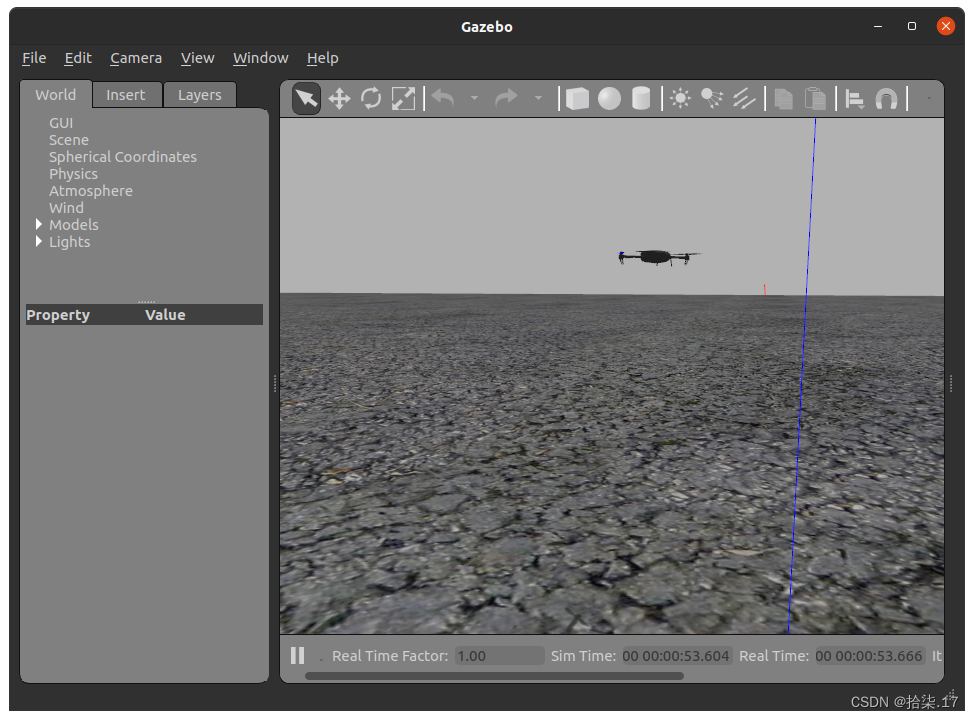The height and width of the screenshot is (720, 974).
Task: Insert a cylinder shape
Action: tap(641, 98)
